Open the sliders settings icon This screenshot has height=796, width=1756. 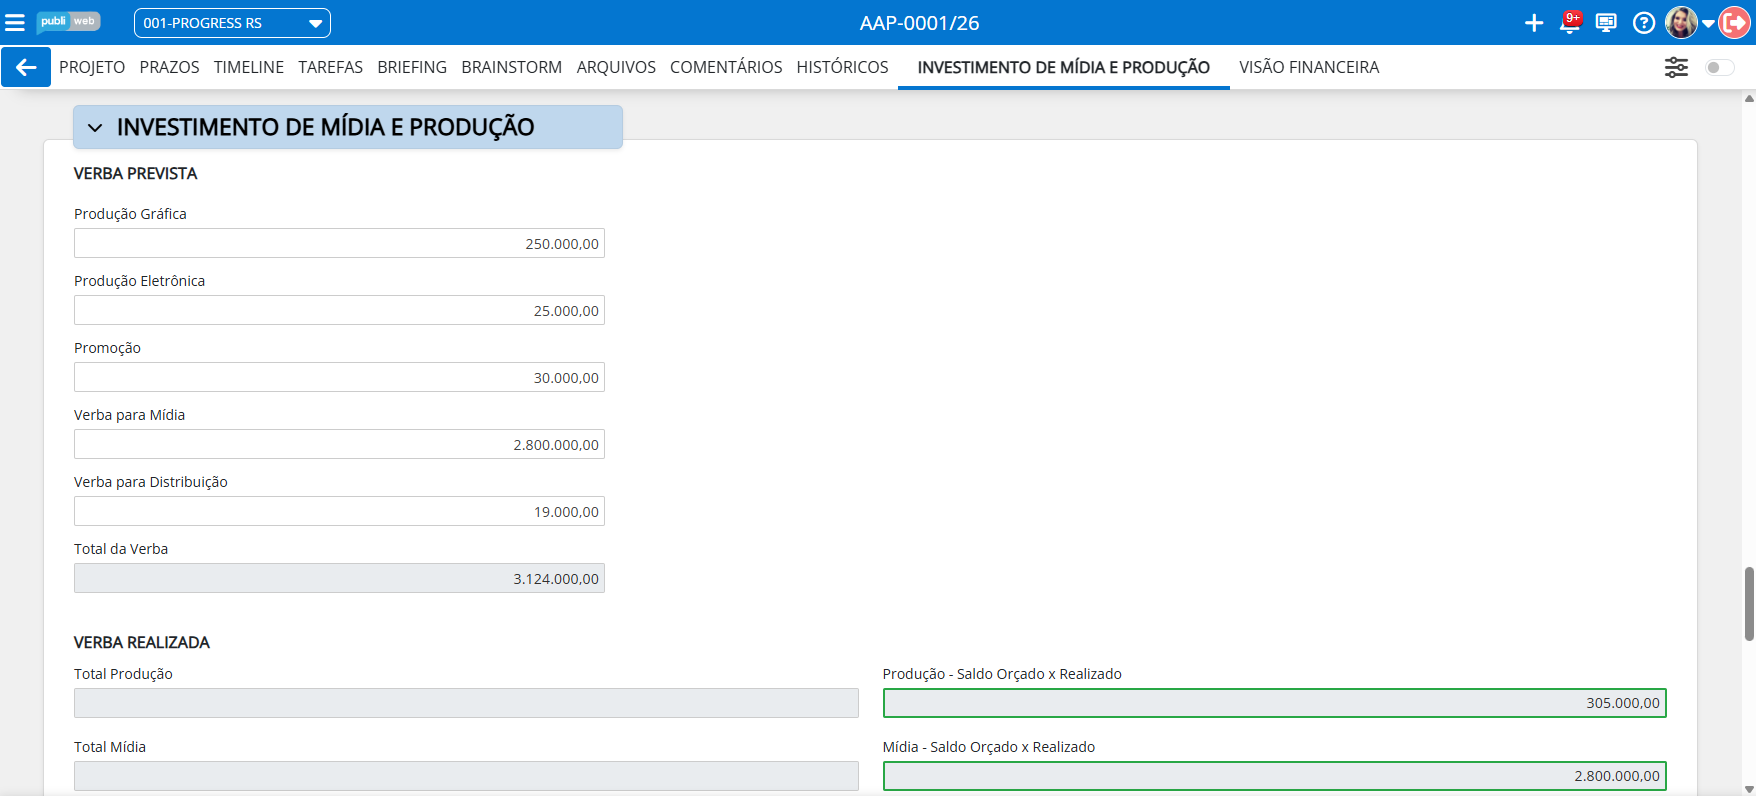1676,67
